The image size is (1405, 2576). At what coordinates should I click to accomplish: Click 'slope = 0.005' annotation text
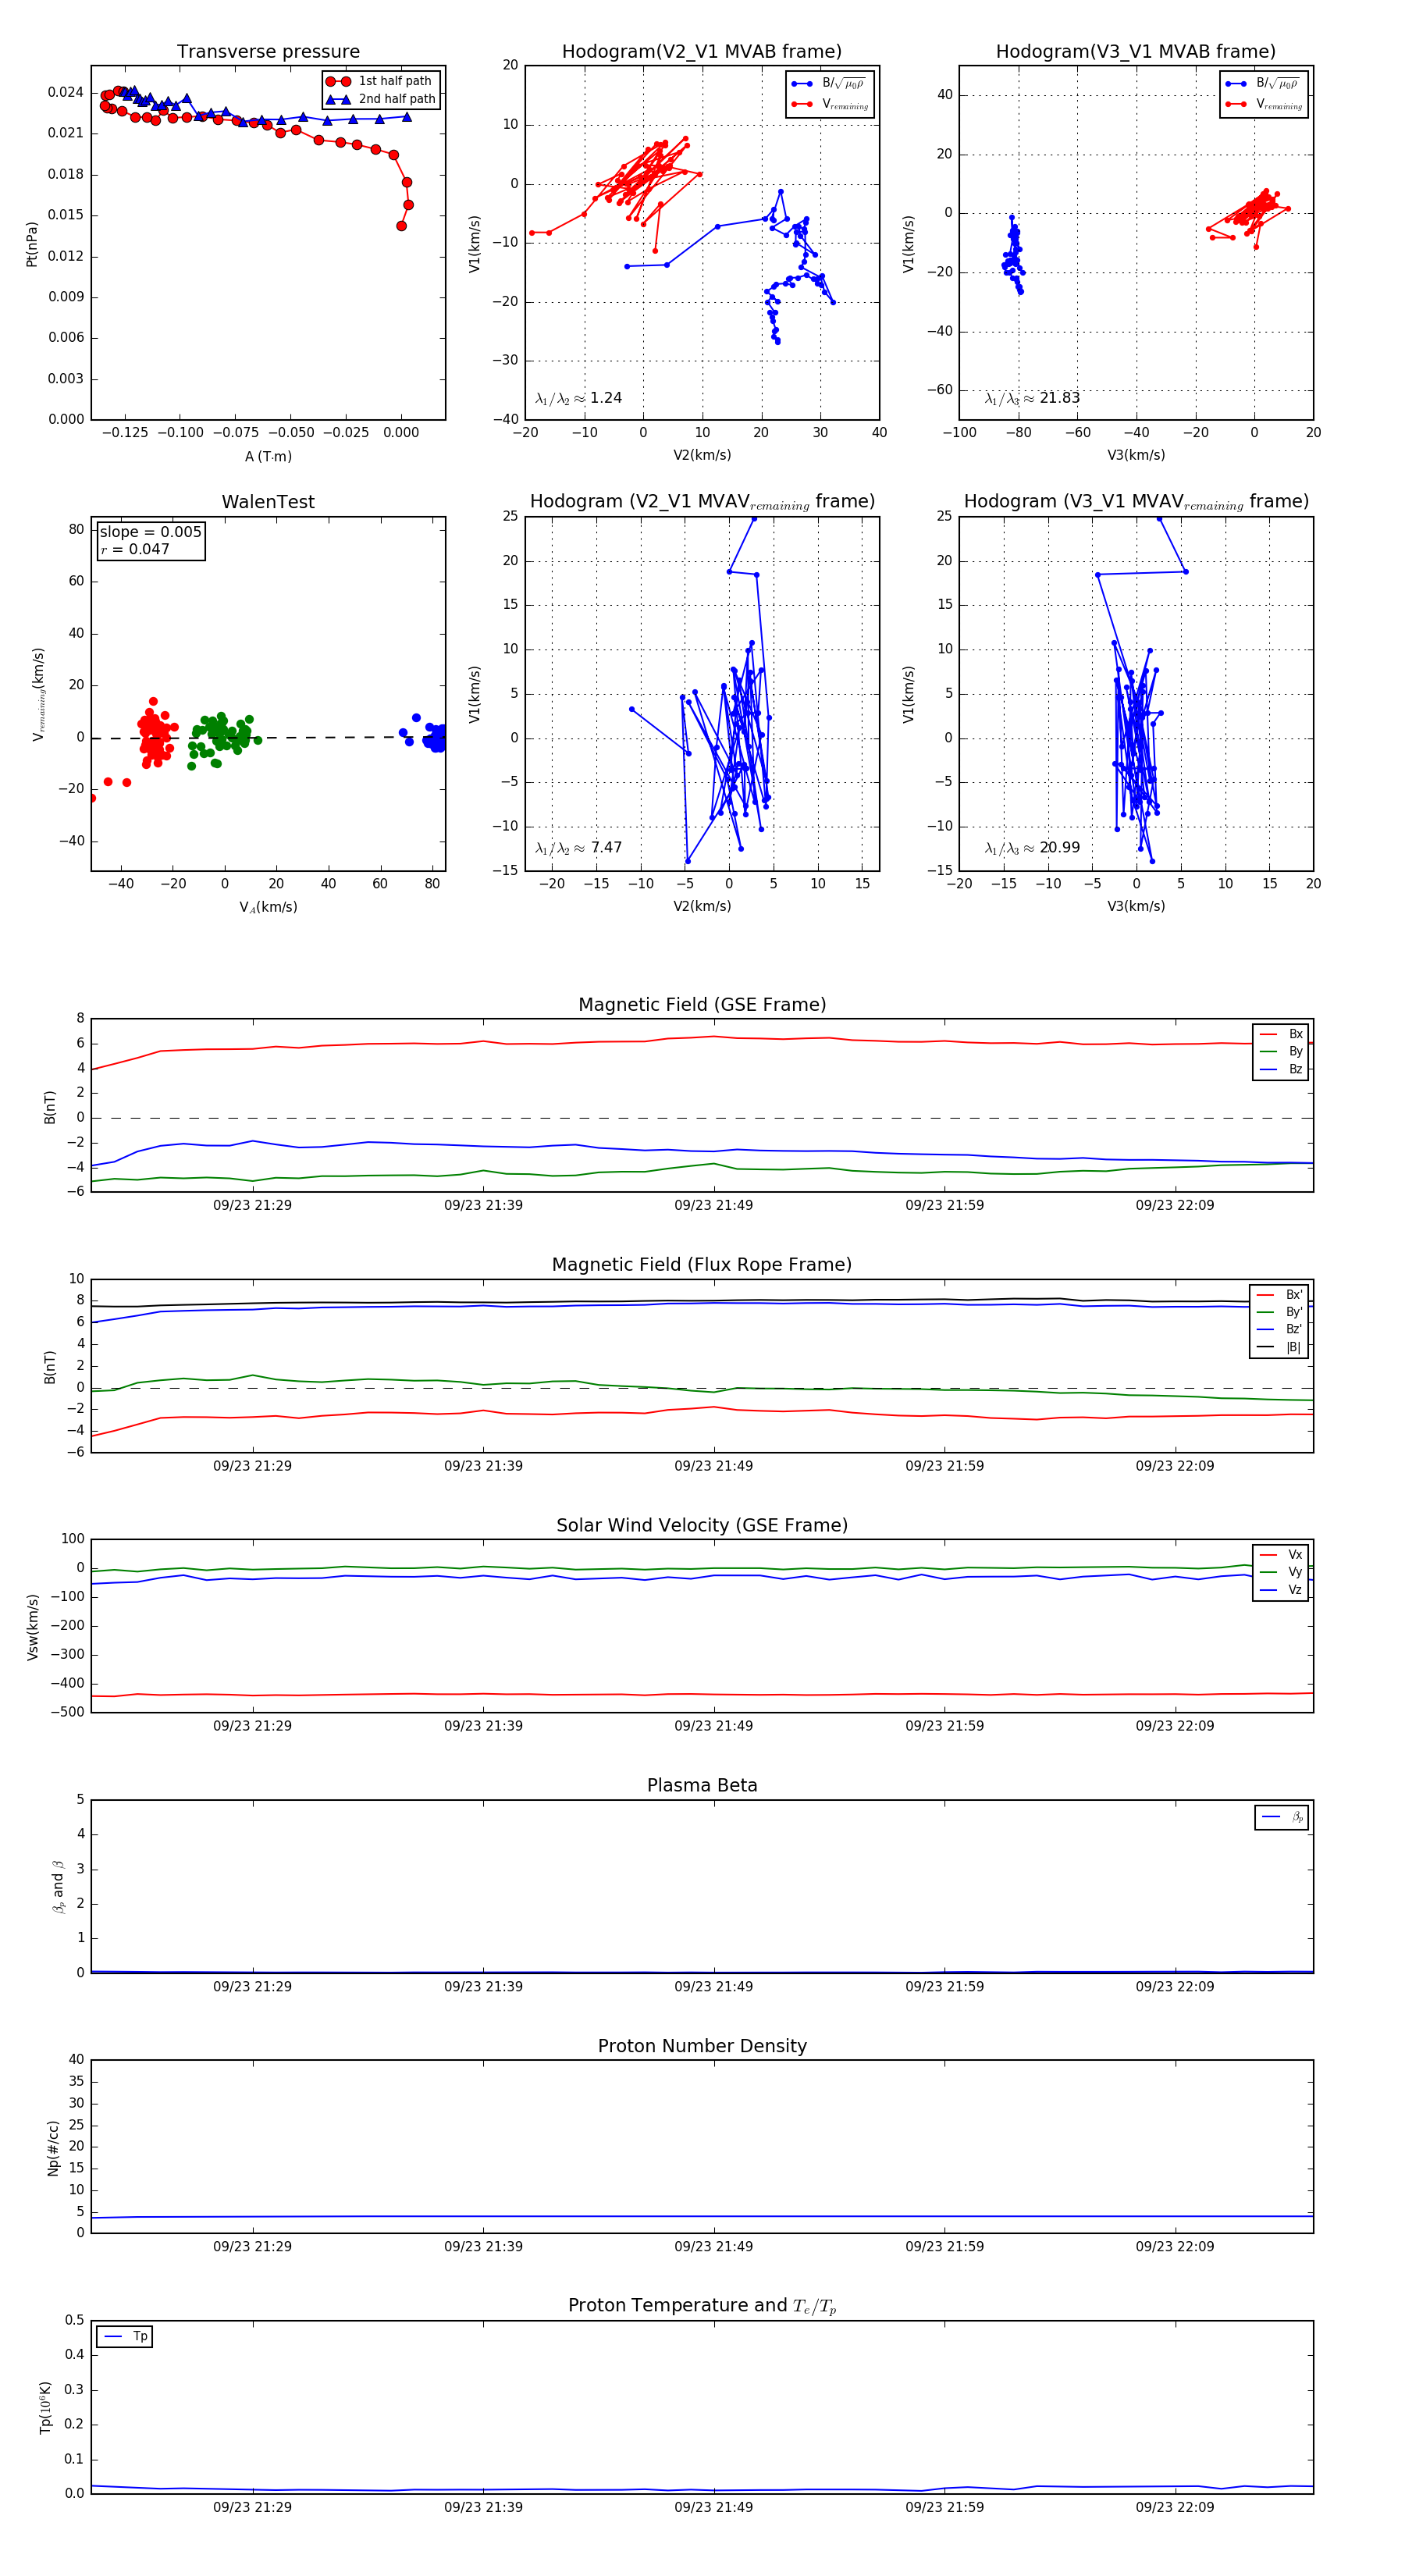tap(150, 532)
